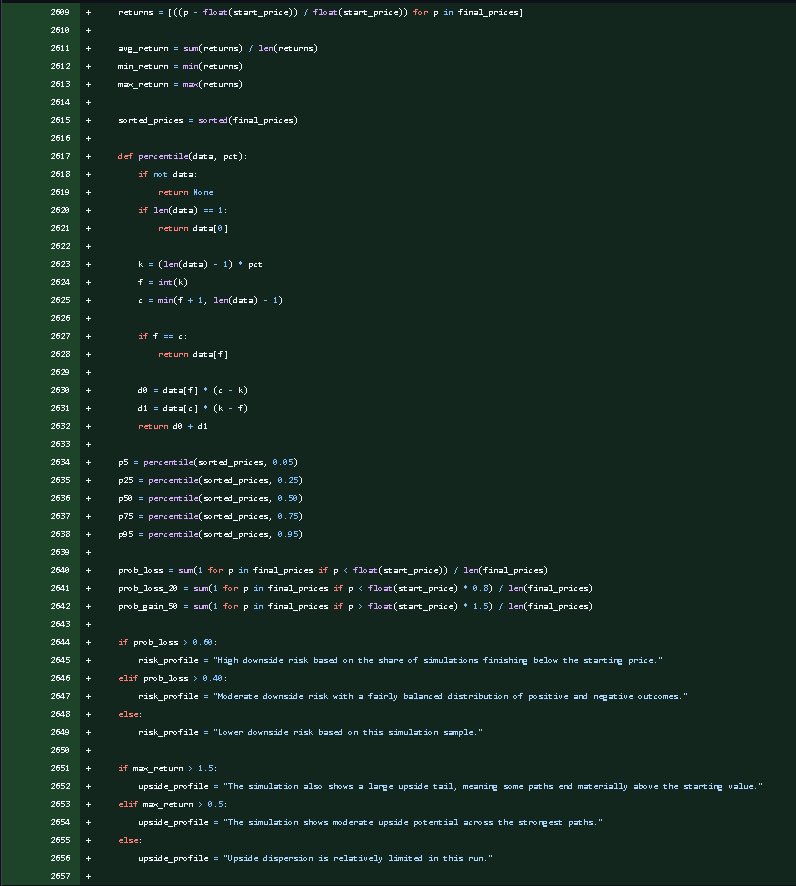Click the plus marker on line 2649

88,732
